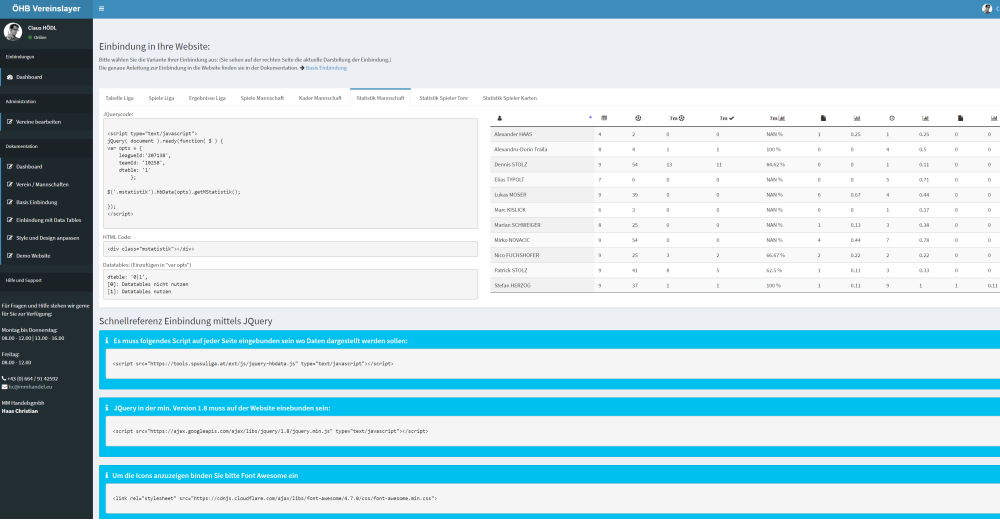This screenshot has width=1000, height=519.
Task: Click the support phone number +43 (0) 664
Action: coord(33,379)
